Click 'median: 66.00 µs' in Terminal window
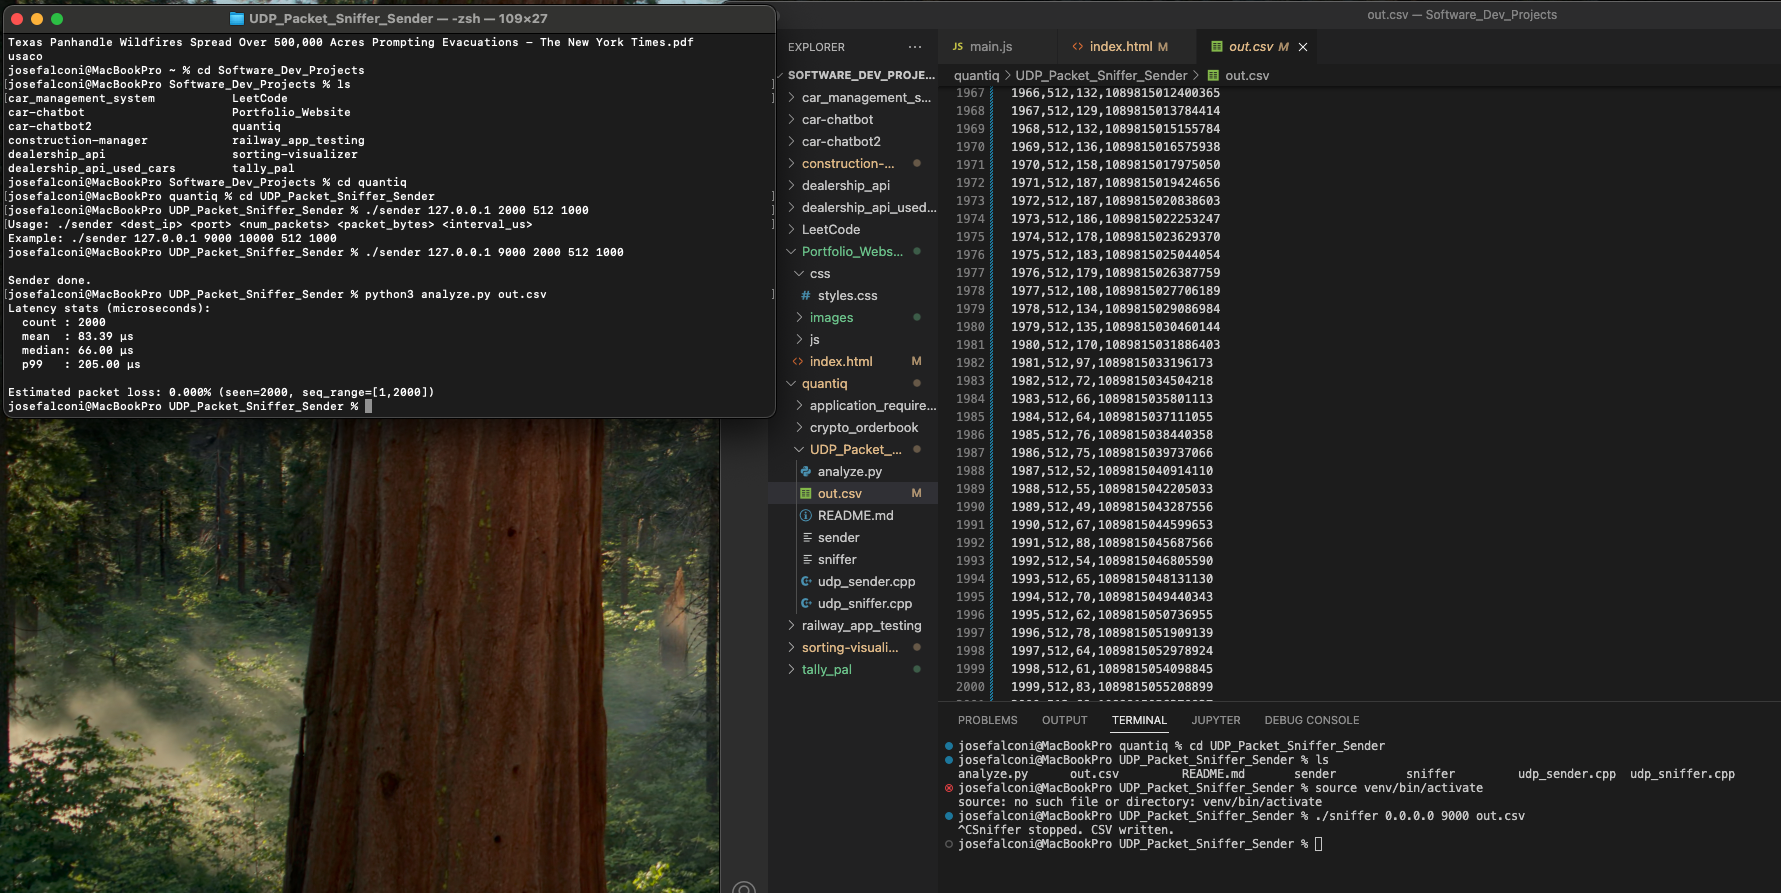The width and height of the screenshot is (1781, 893). click(x=77, y=350)
